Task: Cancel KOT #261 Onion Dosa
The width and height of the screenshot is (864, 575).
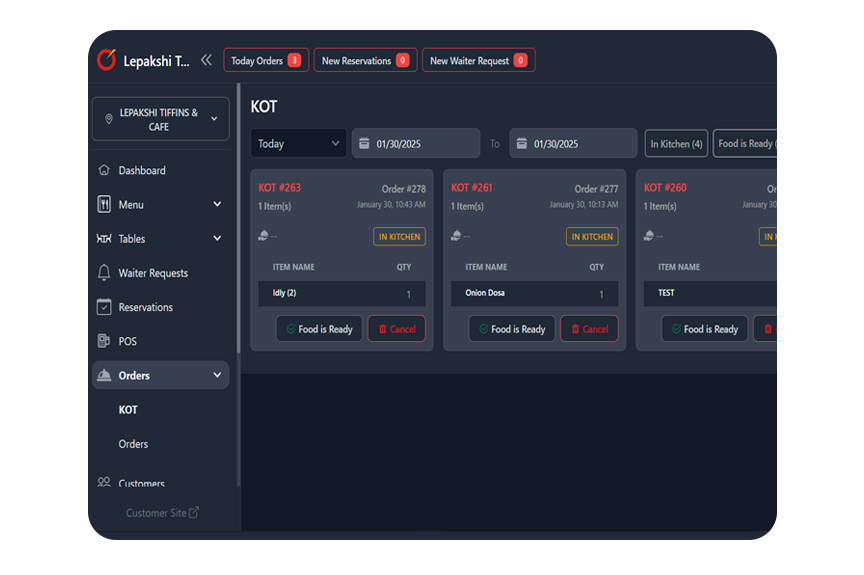Action: point(589,329)
